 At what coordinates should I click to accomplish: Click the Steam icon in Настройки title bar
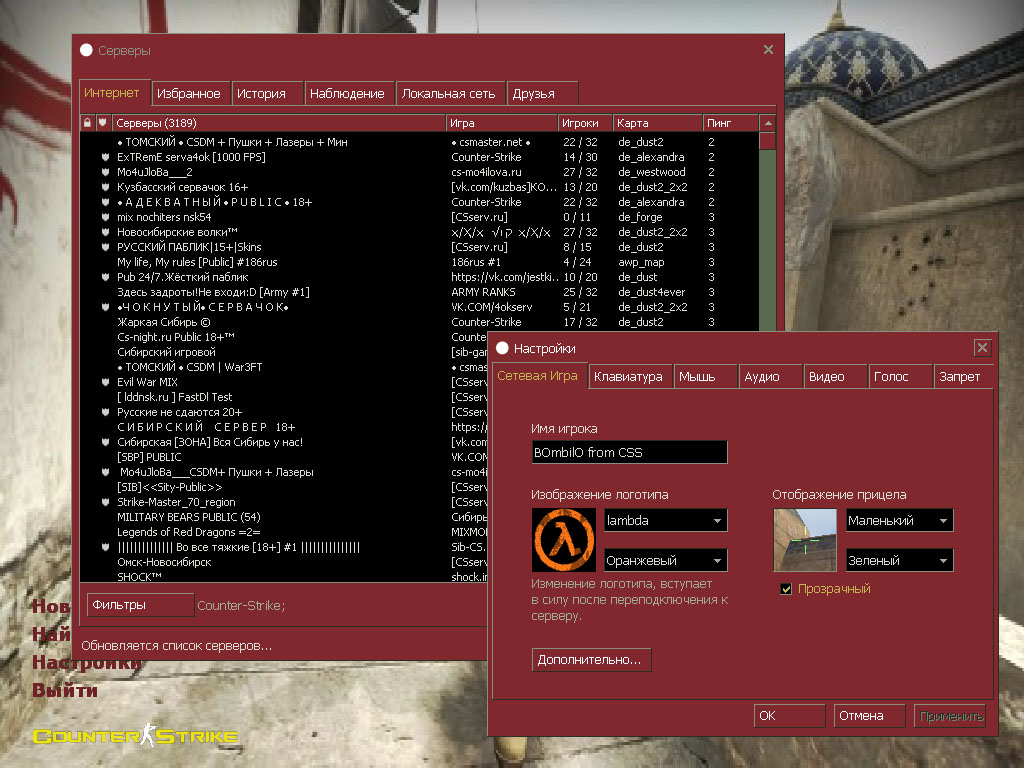coord(502,348)
